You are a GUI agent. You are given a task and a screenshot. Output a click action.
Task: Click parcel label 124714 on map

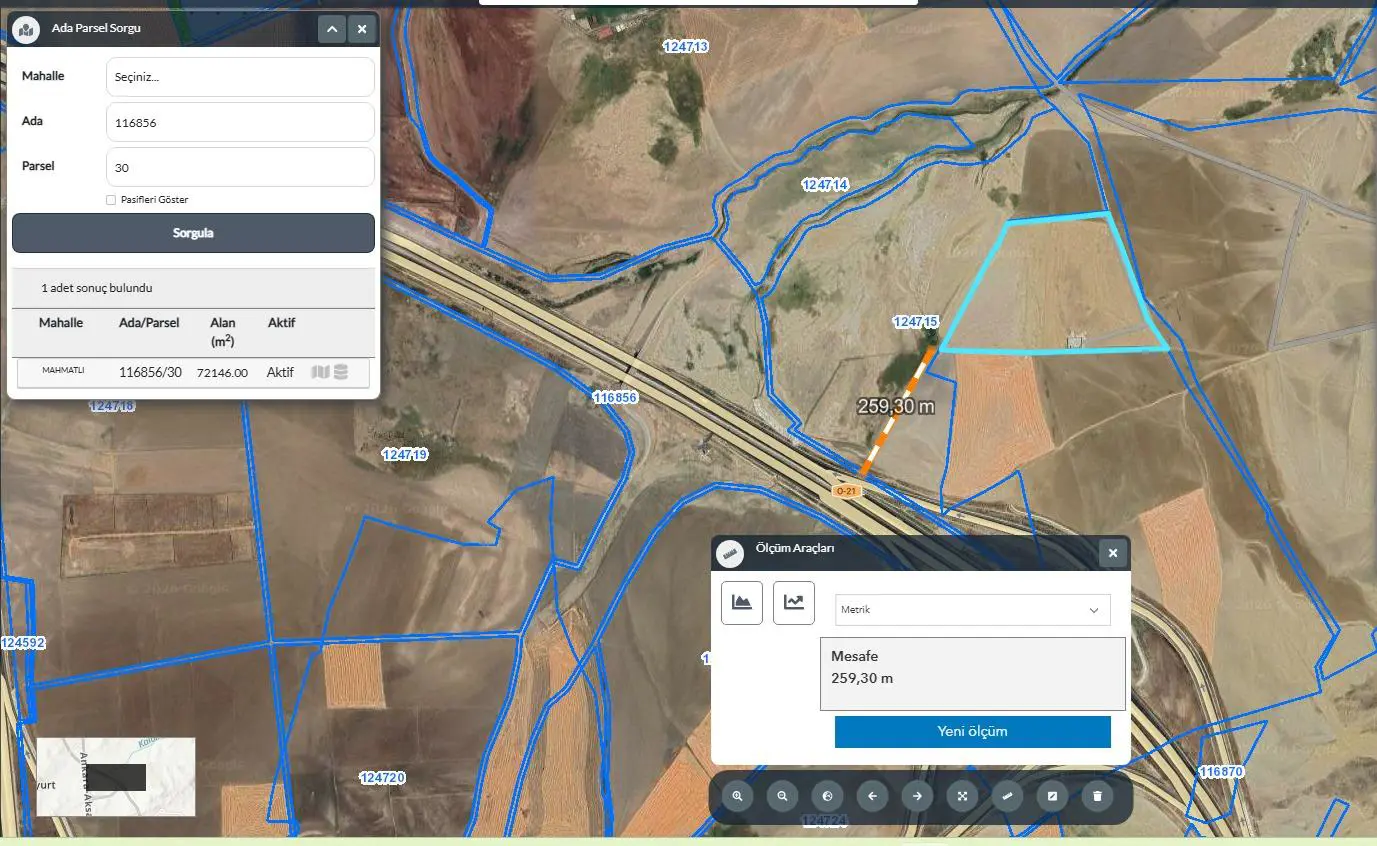click(825, 185)
